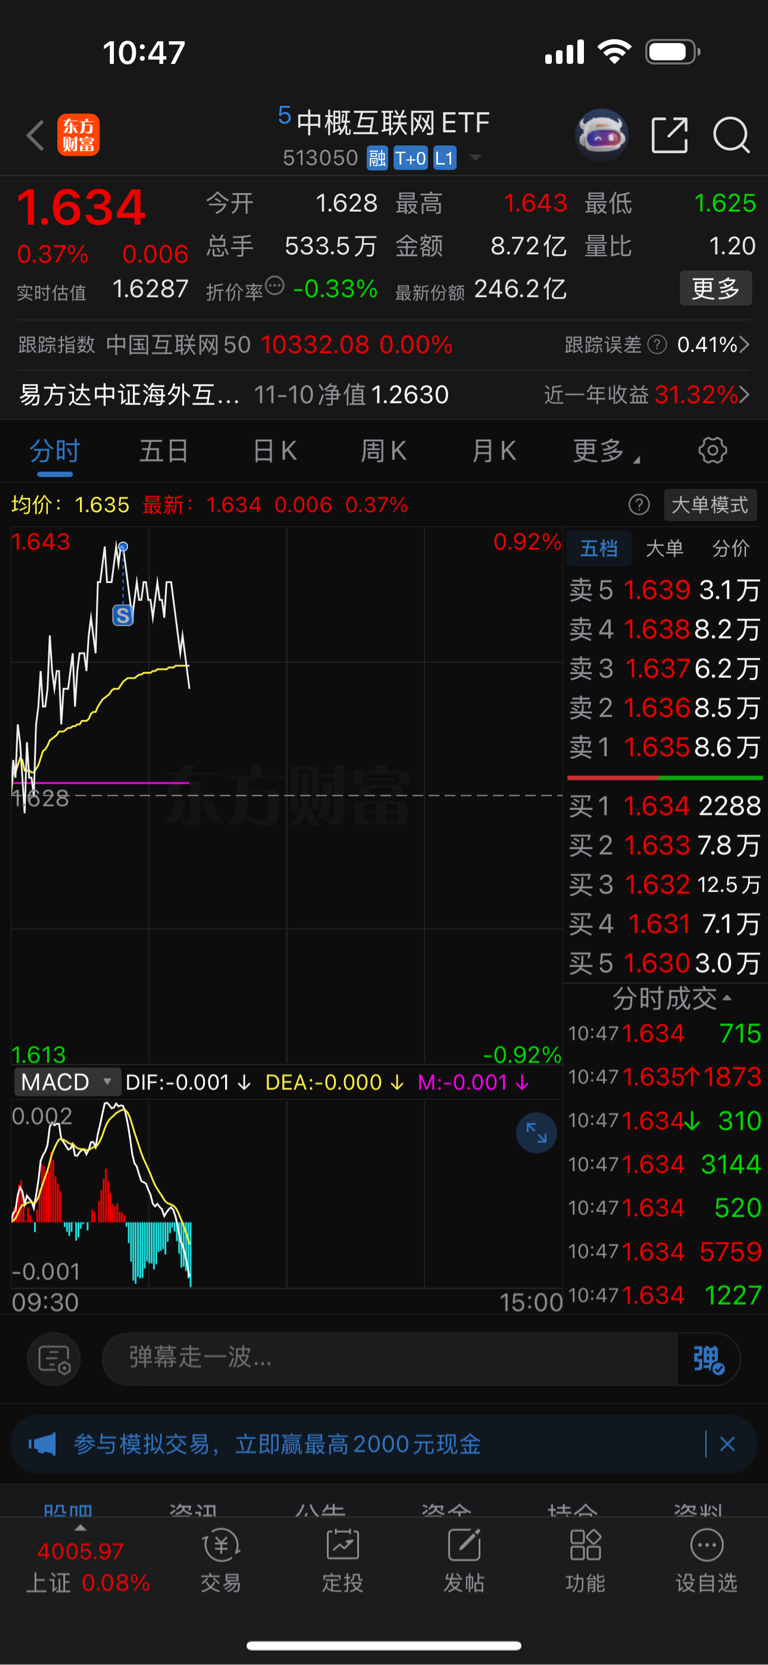Select 买3 1.632 price row
Image resolution: width=768 pixels, height=1665 pixels.
click(664, 885)
